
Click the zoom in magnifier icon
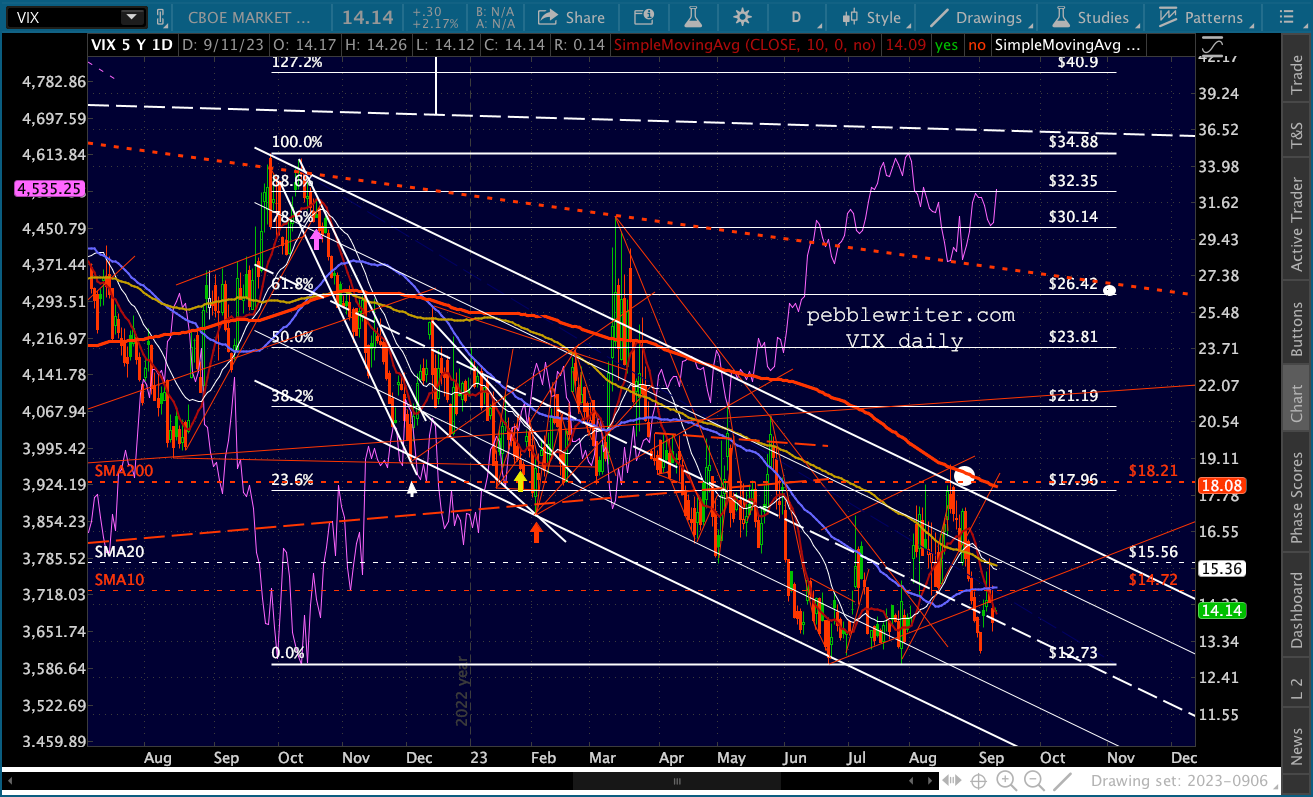click(x=1006, y=781)
